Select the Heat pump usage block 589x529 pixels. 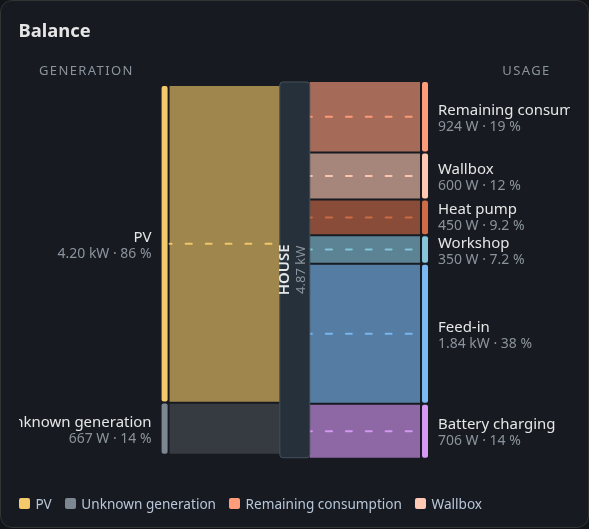pyautogui.click(x=365, y=217)
